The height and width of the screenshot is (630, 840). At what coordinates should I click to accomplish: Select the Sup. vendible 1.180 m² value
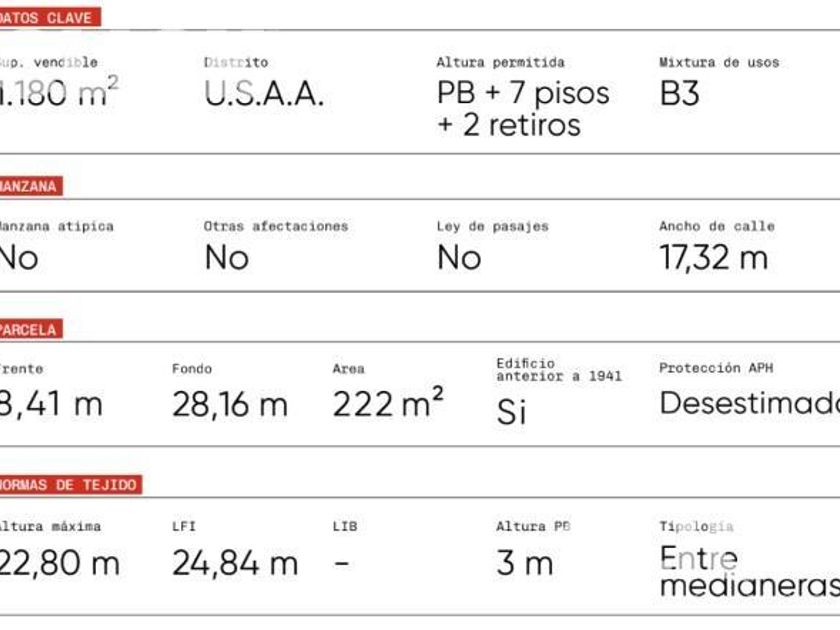click(x=58, y=92)
